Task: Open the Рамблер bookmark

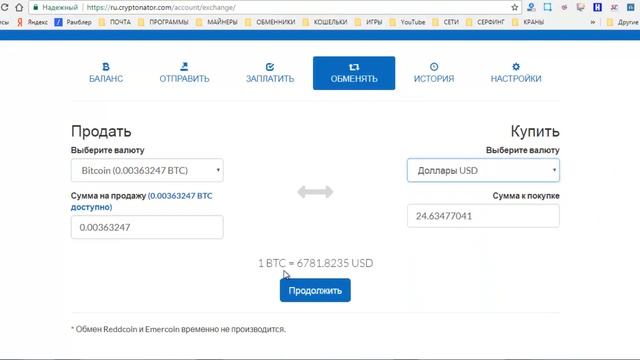Action: [73, 22]
